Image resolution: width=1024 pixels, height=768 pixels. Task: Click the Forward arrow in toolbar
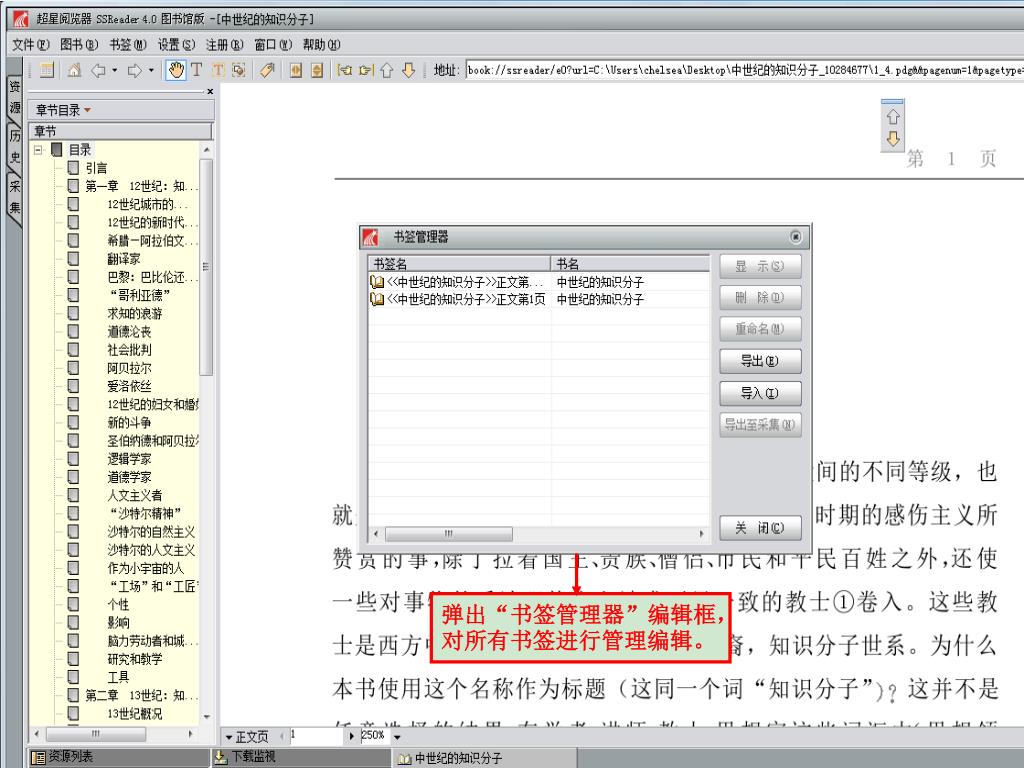(x=135, y=70)
